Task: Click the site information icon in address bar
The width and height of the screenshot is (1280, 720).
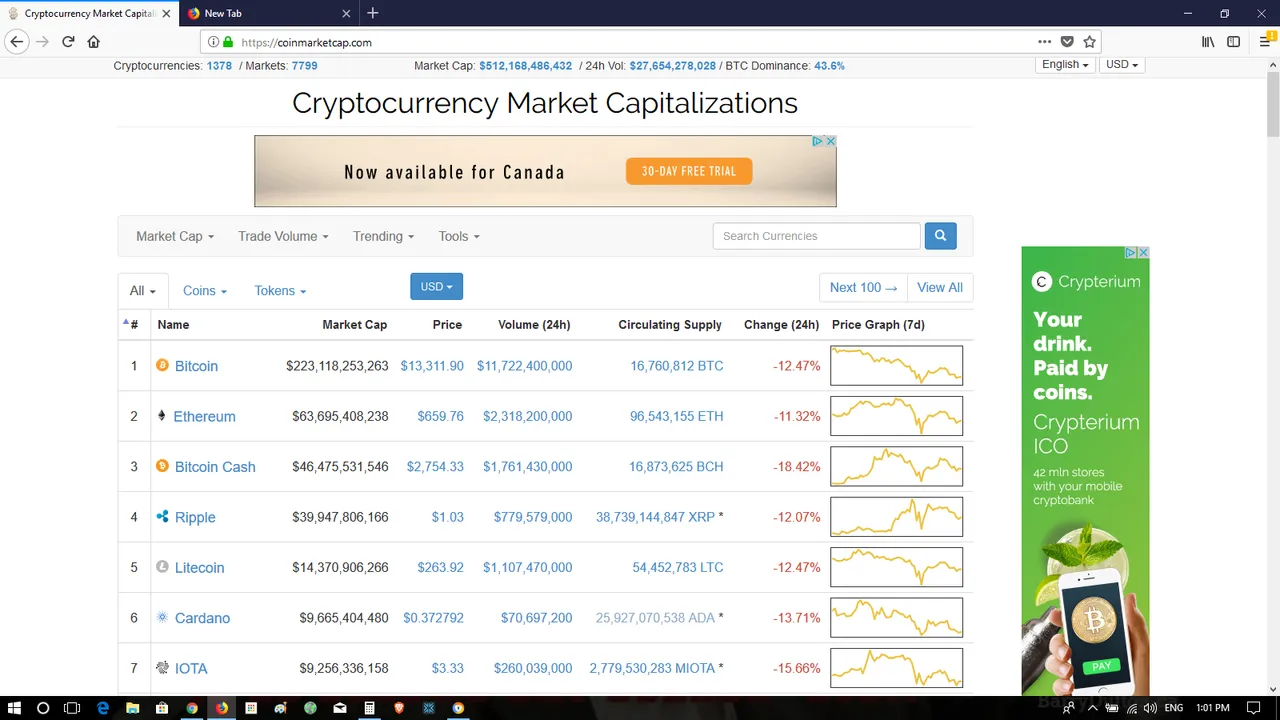Action: tap(213, 42)
